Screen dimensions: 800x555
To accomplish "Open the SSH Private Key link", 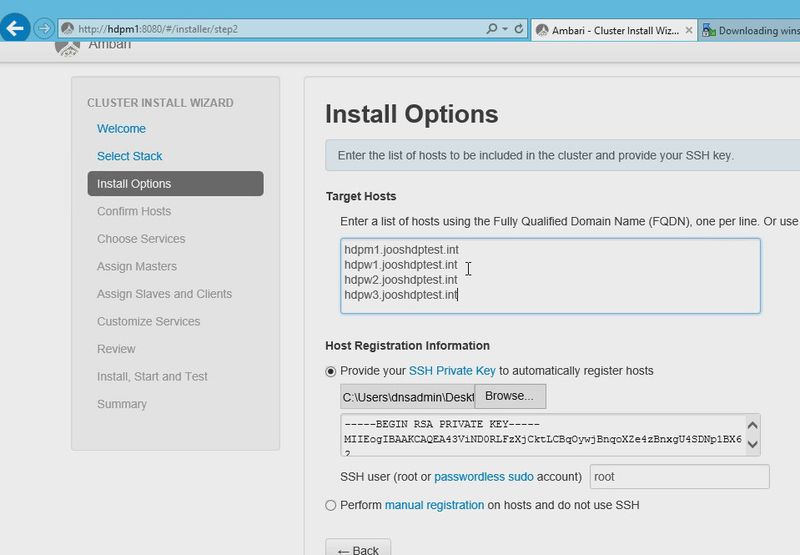I will 452,371.
